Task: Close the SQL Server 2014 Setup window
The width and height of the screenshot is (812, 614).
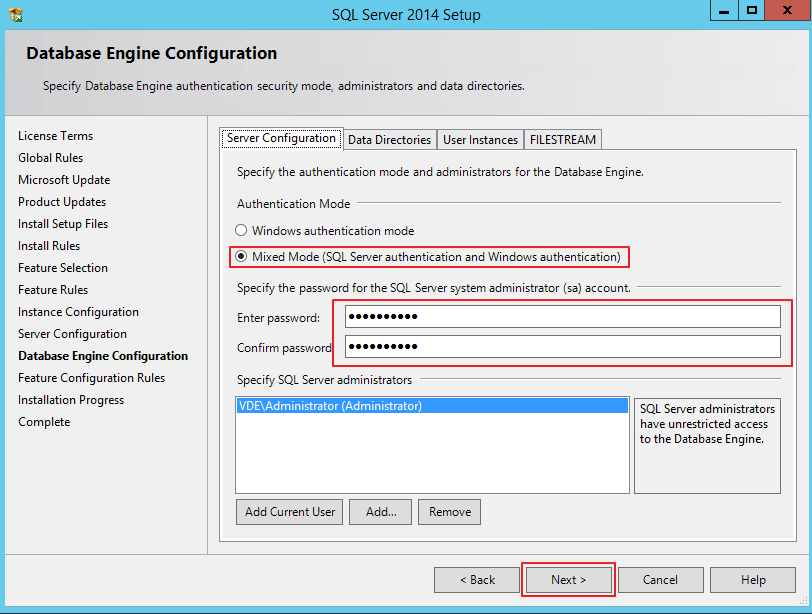Action: point(788,10)
